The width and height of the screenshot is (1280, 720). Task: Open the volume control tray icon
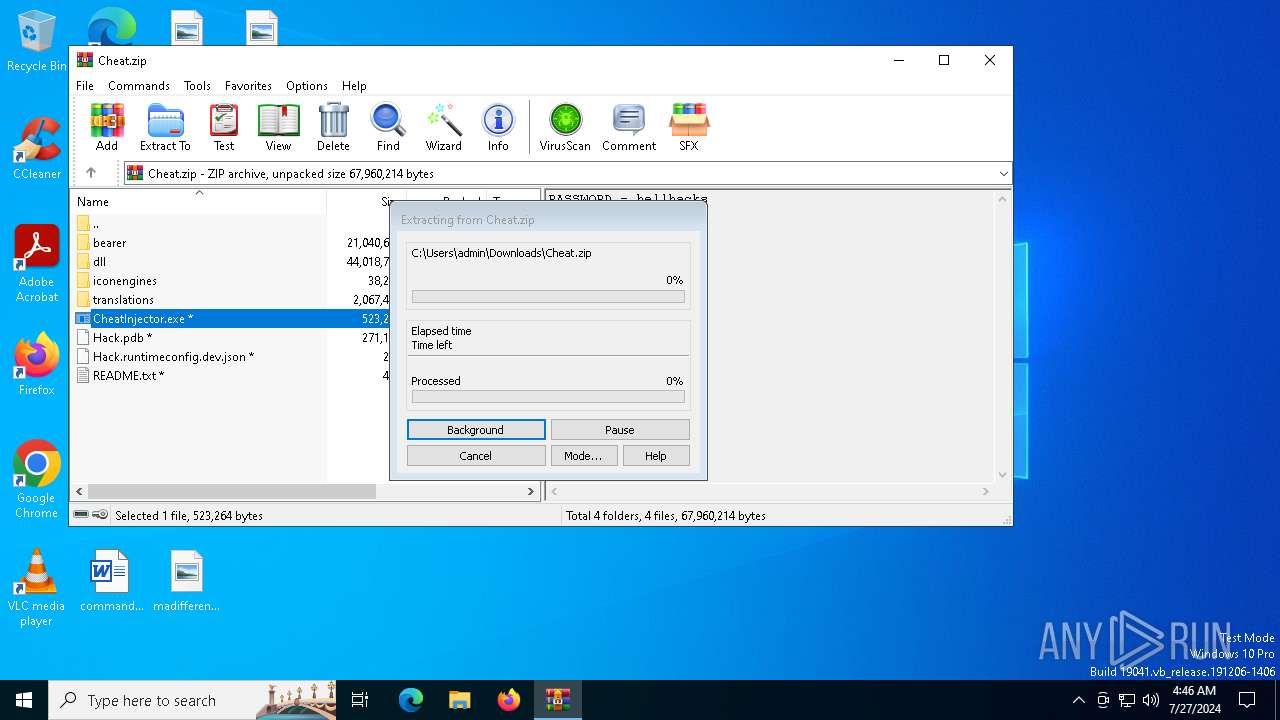1150,700
